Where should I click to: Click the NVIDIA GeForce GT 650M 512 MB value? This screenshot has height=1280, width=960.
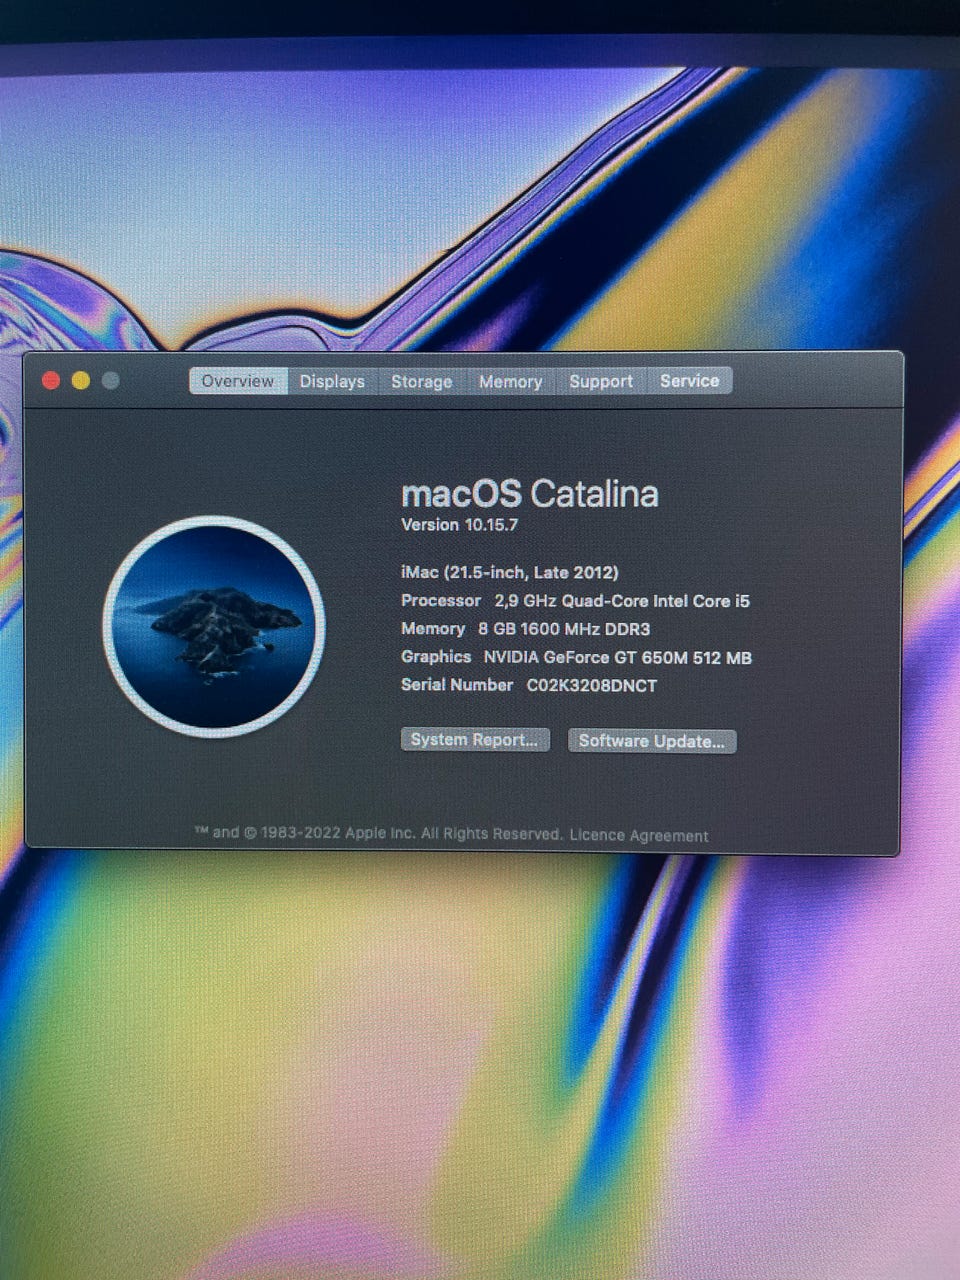tap(618, 657)
